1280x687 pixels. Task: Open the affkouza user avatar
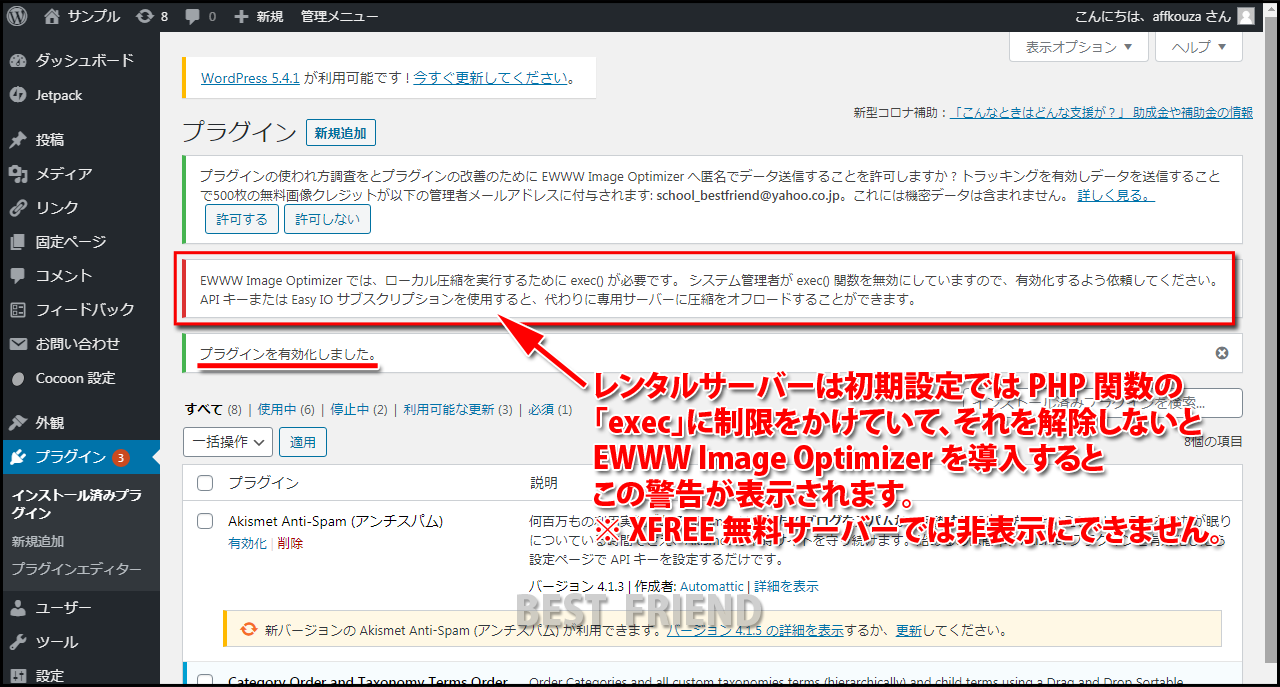tap(1245, 16)
